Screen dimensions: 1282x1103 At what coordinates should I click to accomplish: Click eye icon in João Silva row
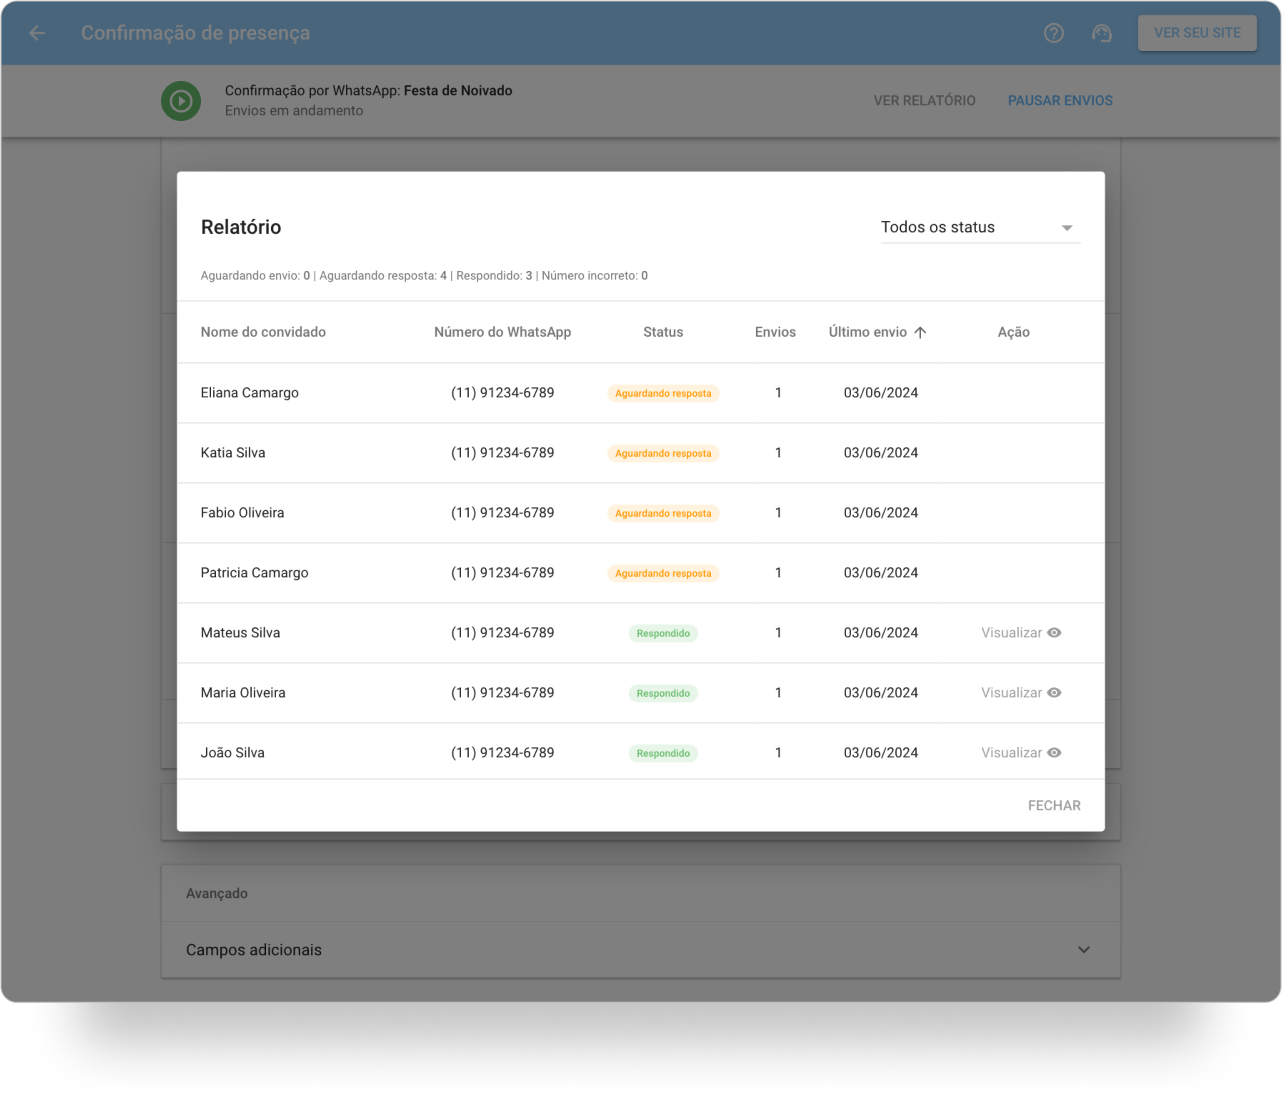click(x=1054, y=753)
